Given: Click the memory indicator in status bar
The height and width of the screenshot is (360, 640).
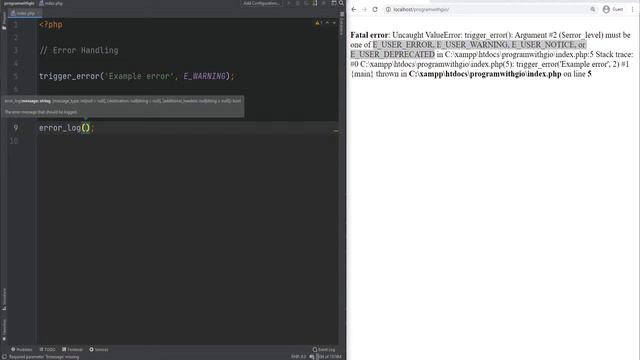Looking at the screenshot, I should pyautogui.click(x=330, y=357).
